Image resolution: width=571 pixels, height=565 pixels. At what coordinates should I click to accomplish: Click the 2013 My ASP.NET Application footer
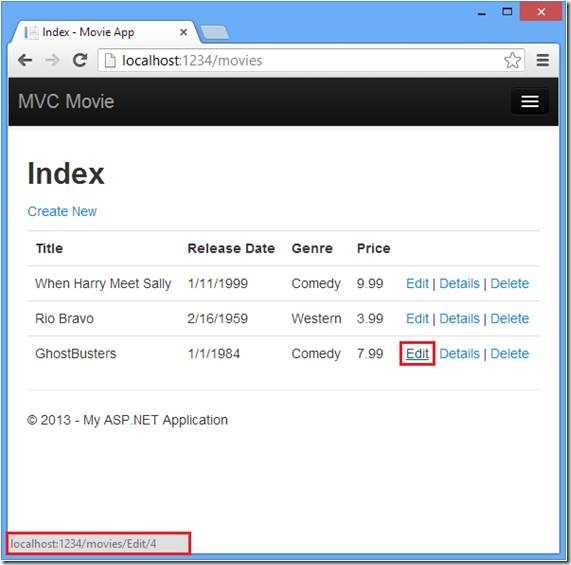tap(127, 420)
